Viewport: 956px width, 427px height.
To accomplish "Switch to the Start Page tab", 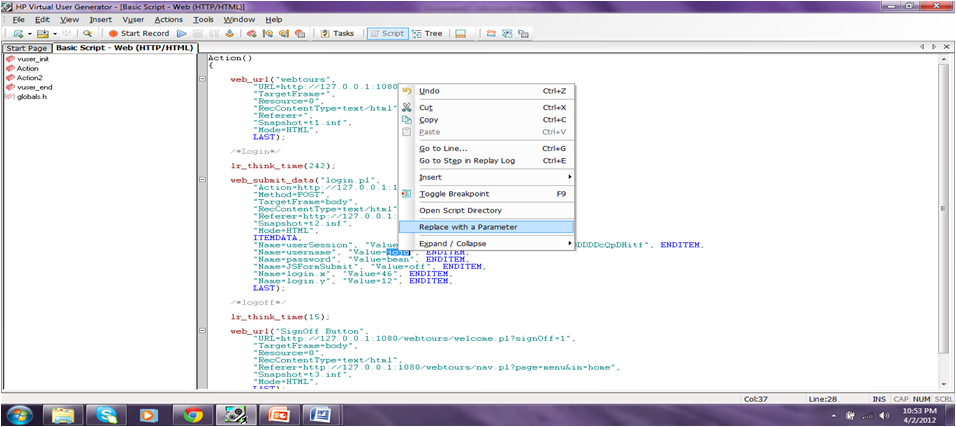I will pos(26,48).
